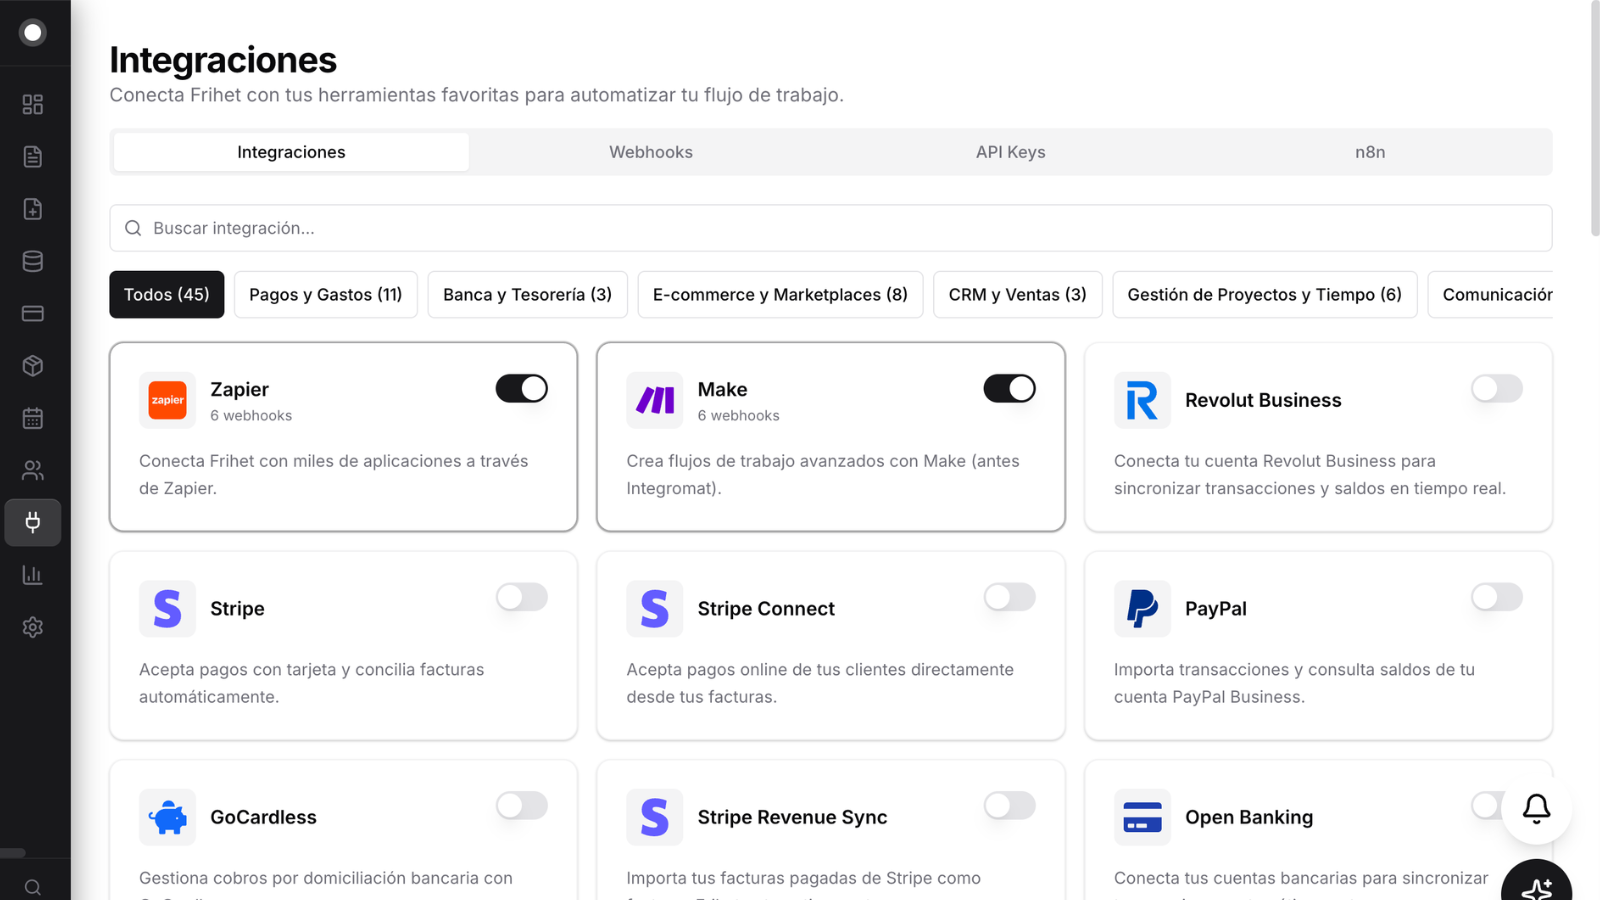The width and height of the screenshot is (1600, 900).
Task: Click the Open Banking card icon
Action: pyautogui.click(x=1142, y=817)
